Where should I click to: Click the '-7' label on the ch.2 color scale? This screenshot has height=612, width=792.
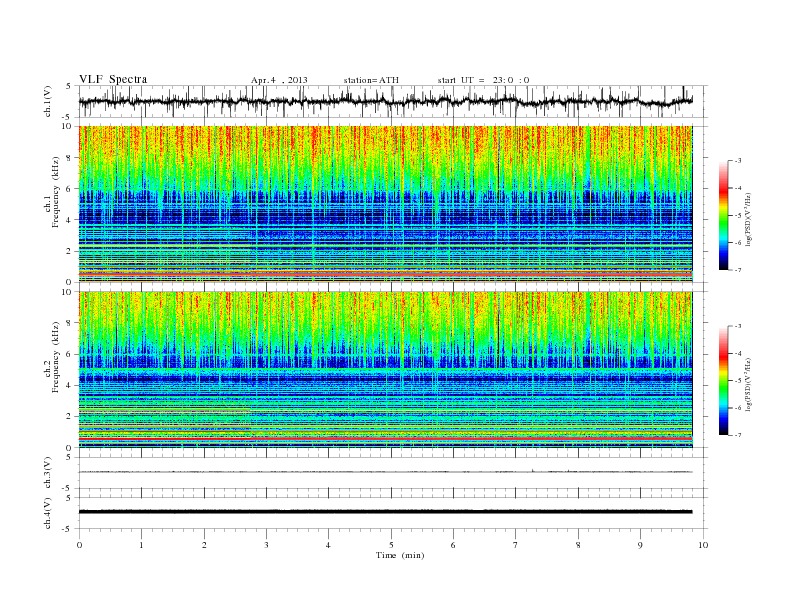737,435
